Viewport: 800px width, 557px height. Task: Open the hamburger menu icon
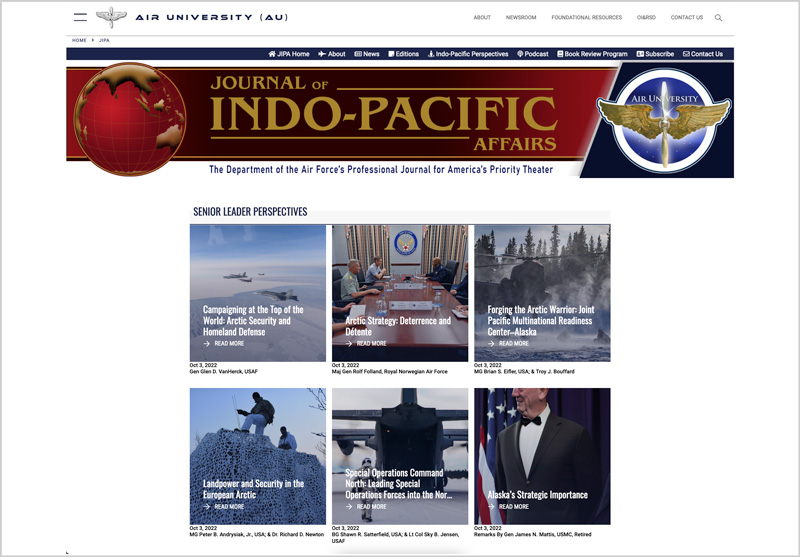(80, 17)
